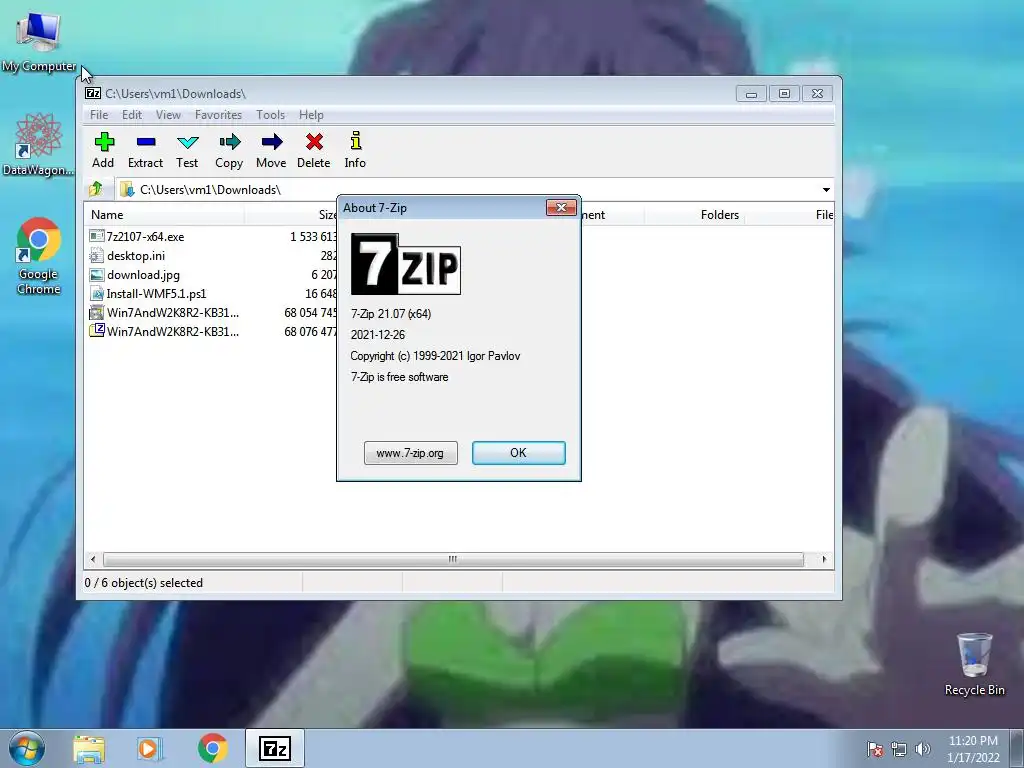Click the scrollbar right arrow
Screen dimensions: 1024x768
tap(824, 559)
